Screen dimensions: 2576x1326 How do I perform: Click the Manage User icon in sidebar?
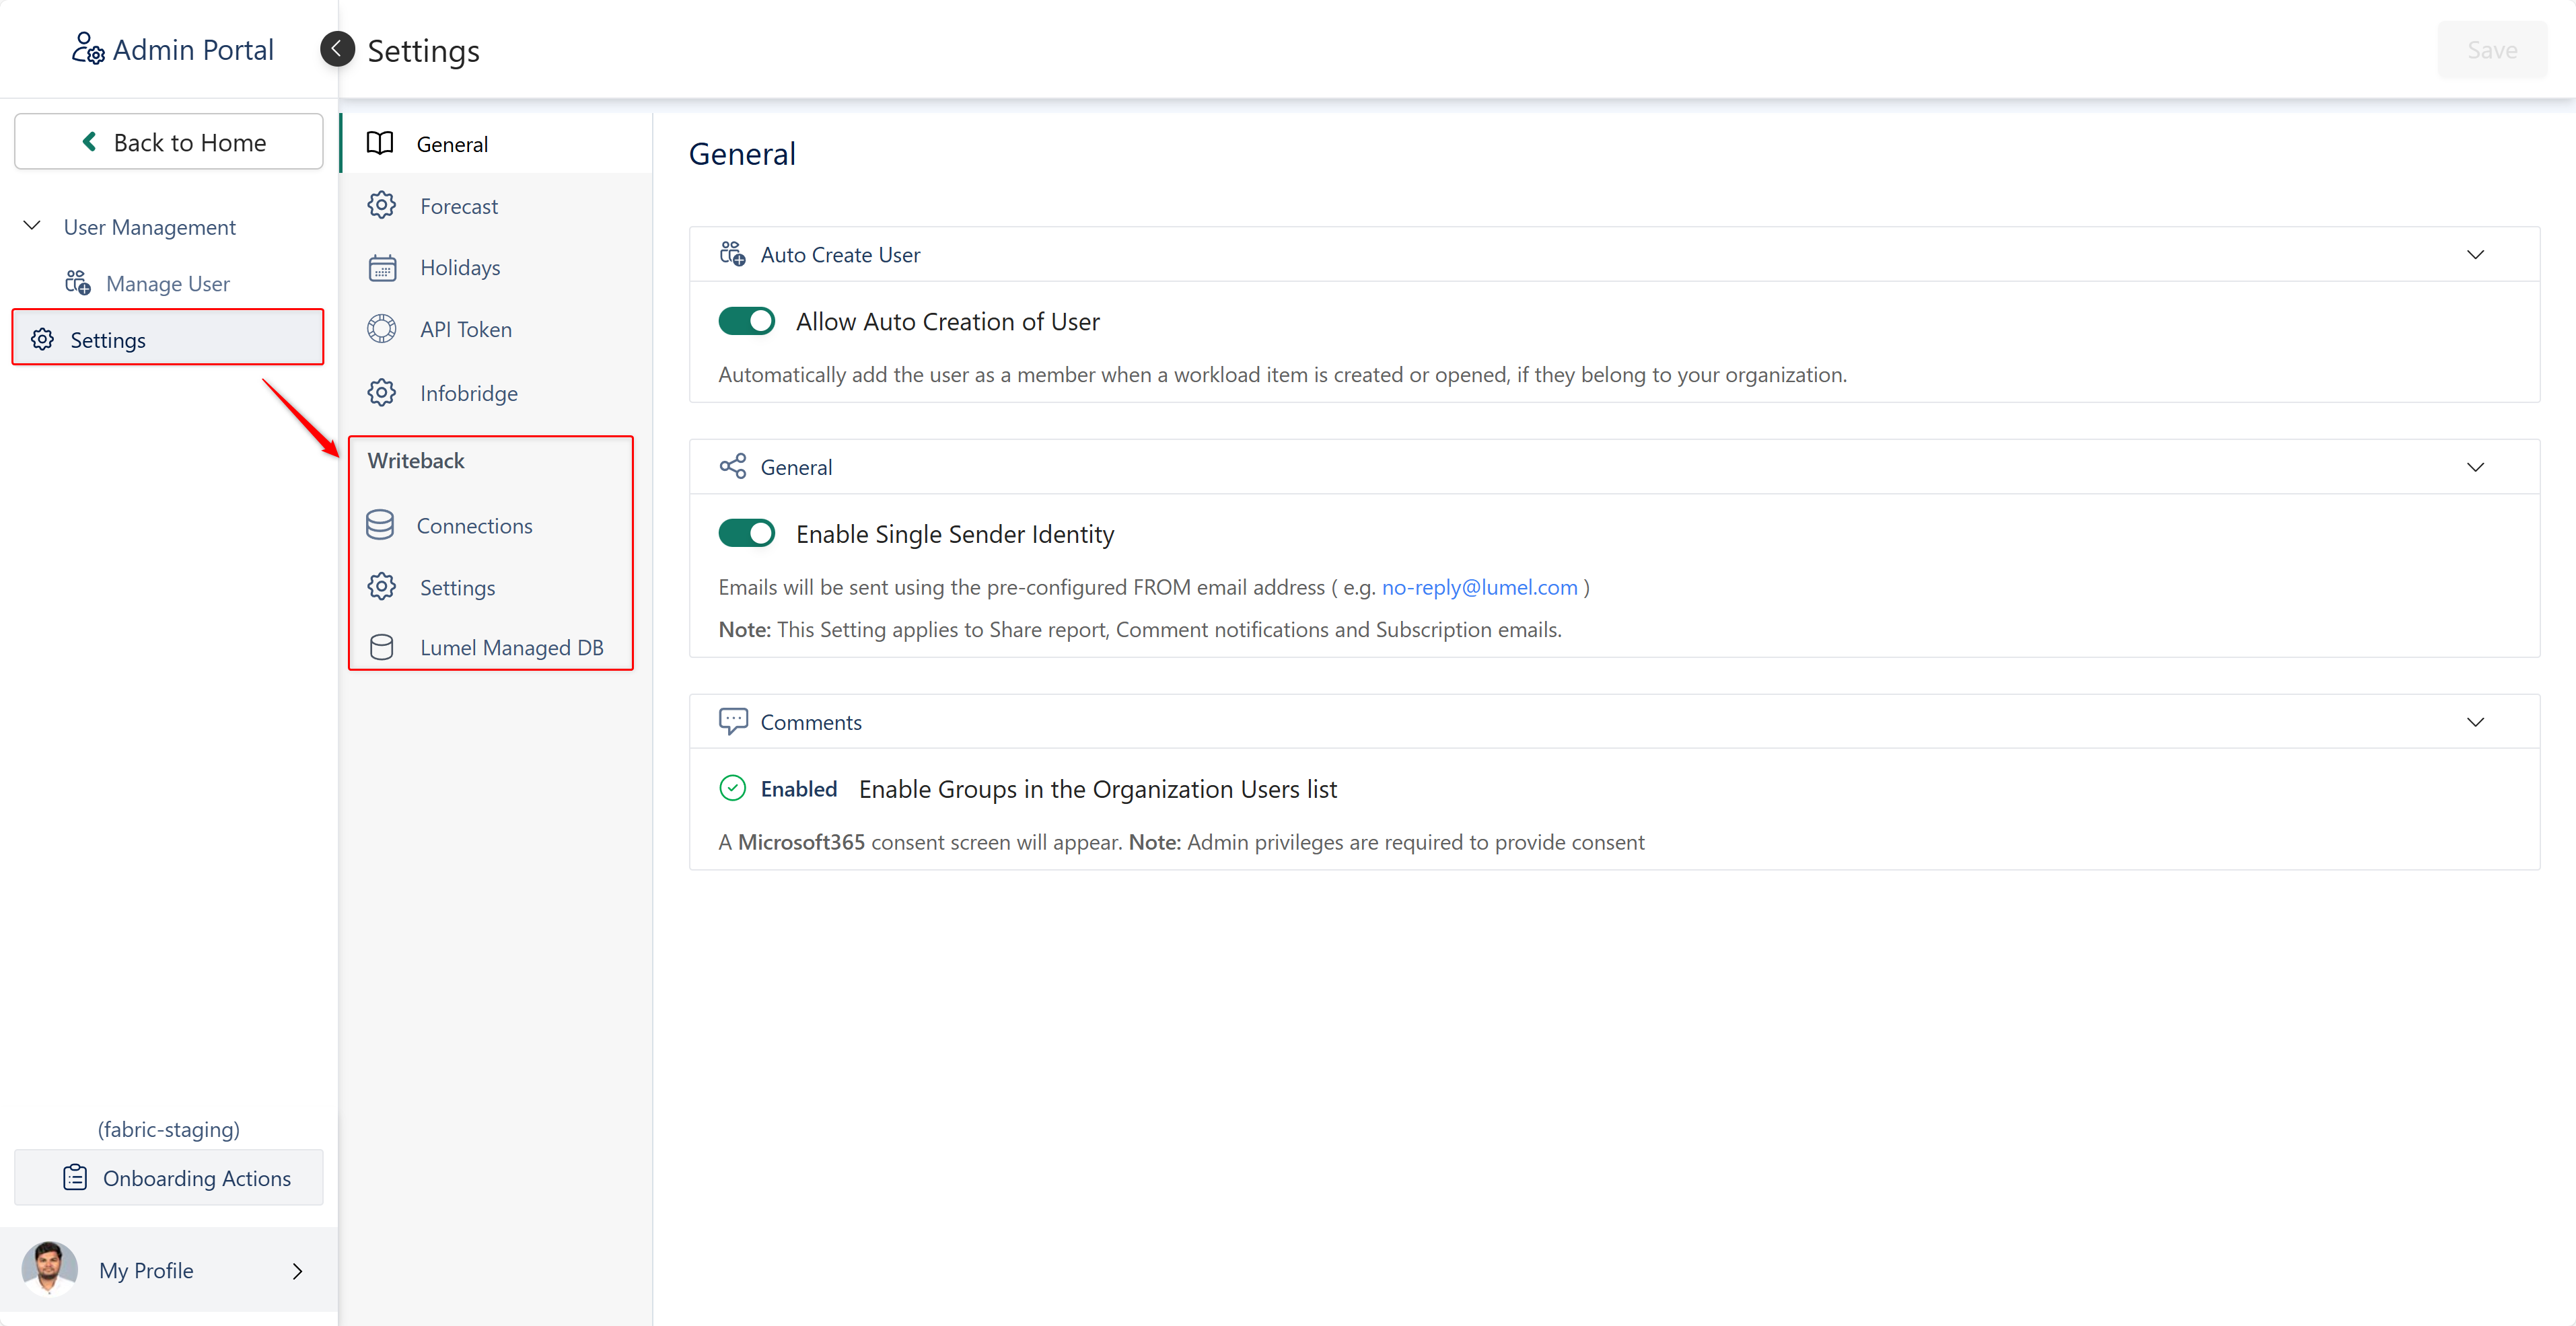tap(77, 283)
